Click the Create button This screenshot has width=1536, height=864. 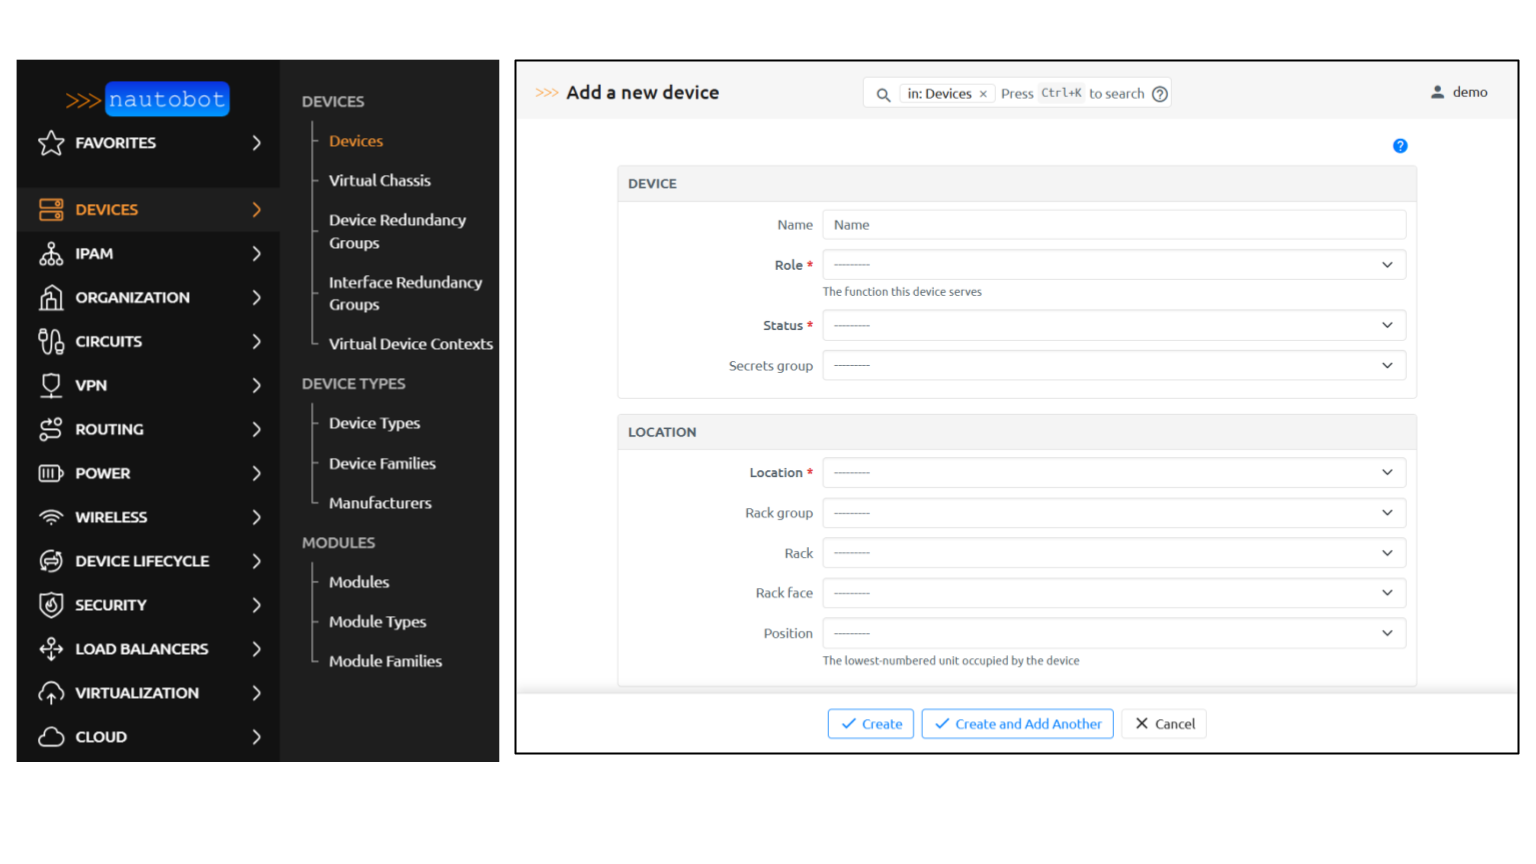[x=871, y=724]
